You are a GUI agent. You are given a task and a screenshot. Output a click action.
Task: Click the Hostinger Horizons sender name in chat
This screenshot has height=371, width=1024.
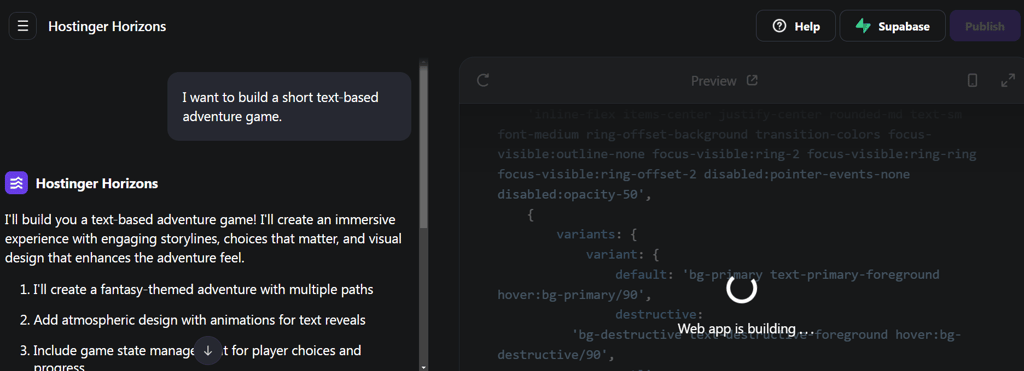tap(97, 184)
